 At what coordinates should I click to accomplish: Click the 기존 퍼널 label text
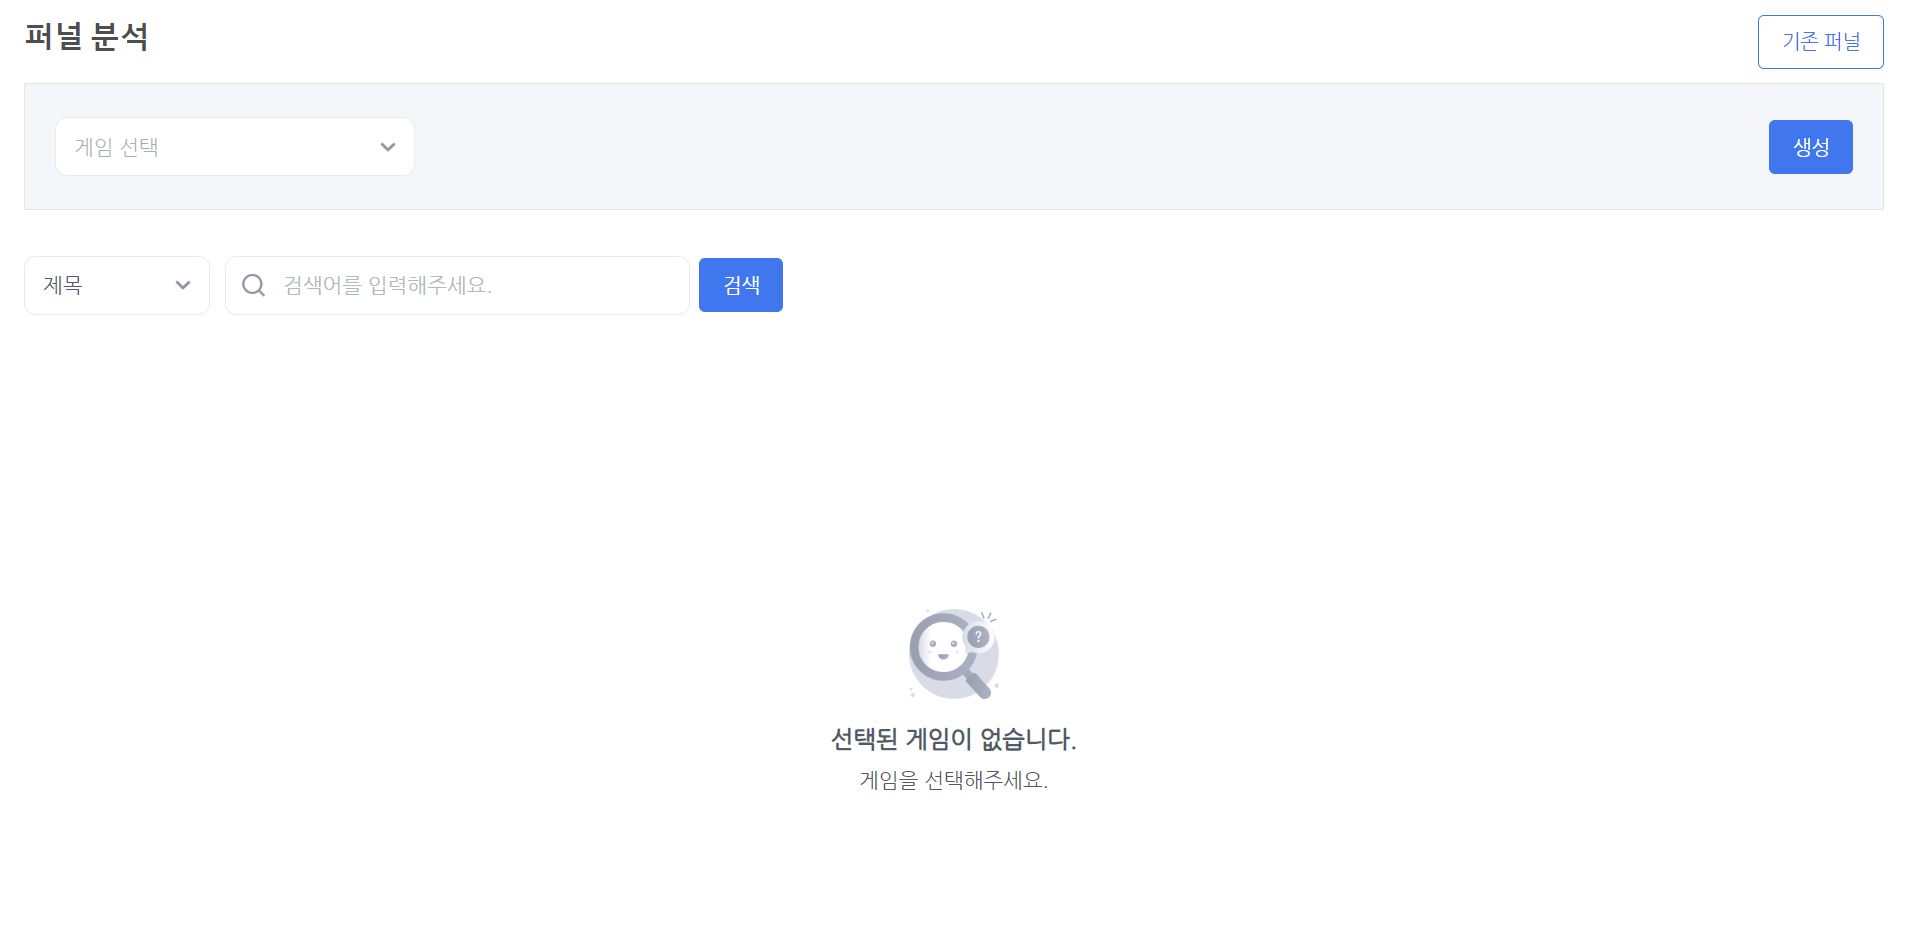(x=1820, y=42)
